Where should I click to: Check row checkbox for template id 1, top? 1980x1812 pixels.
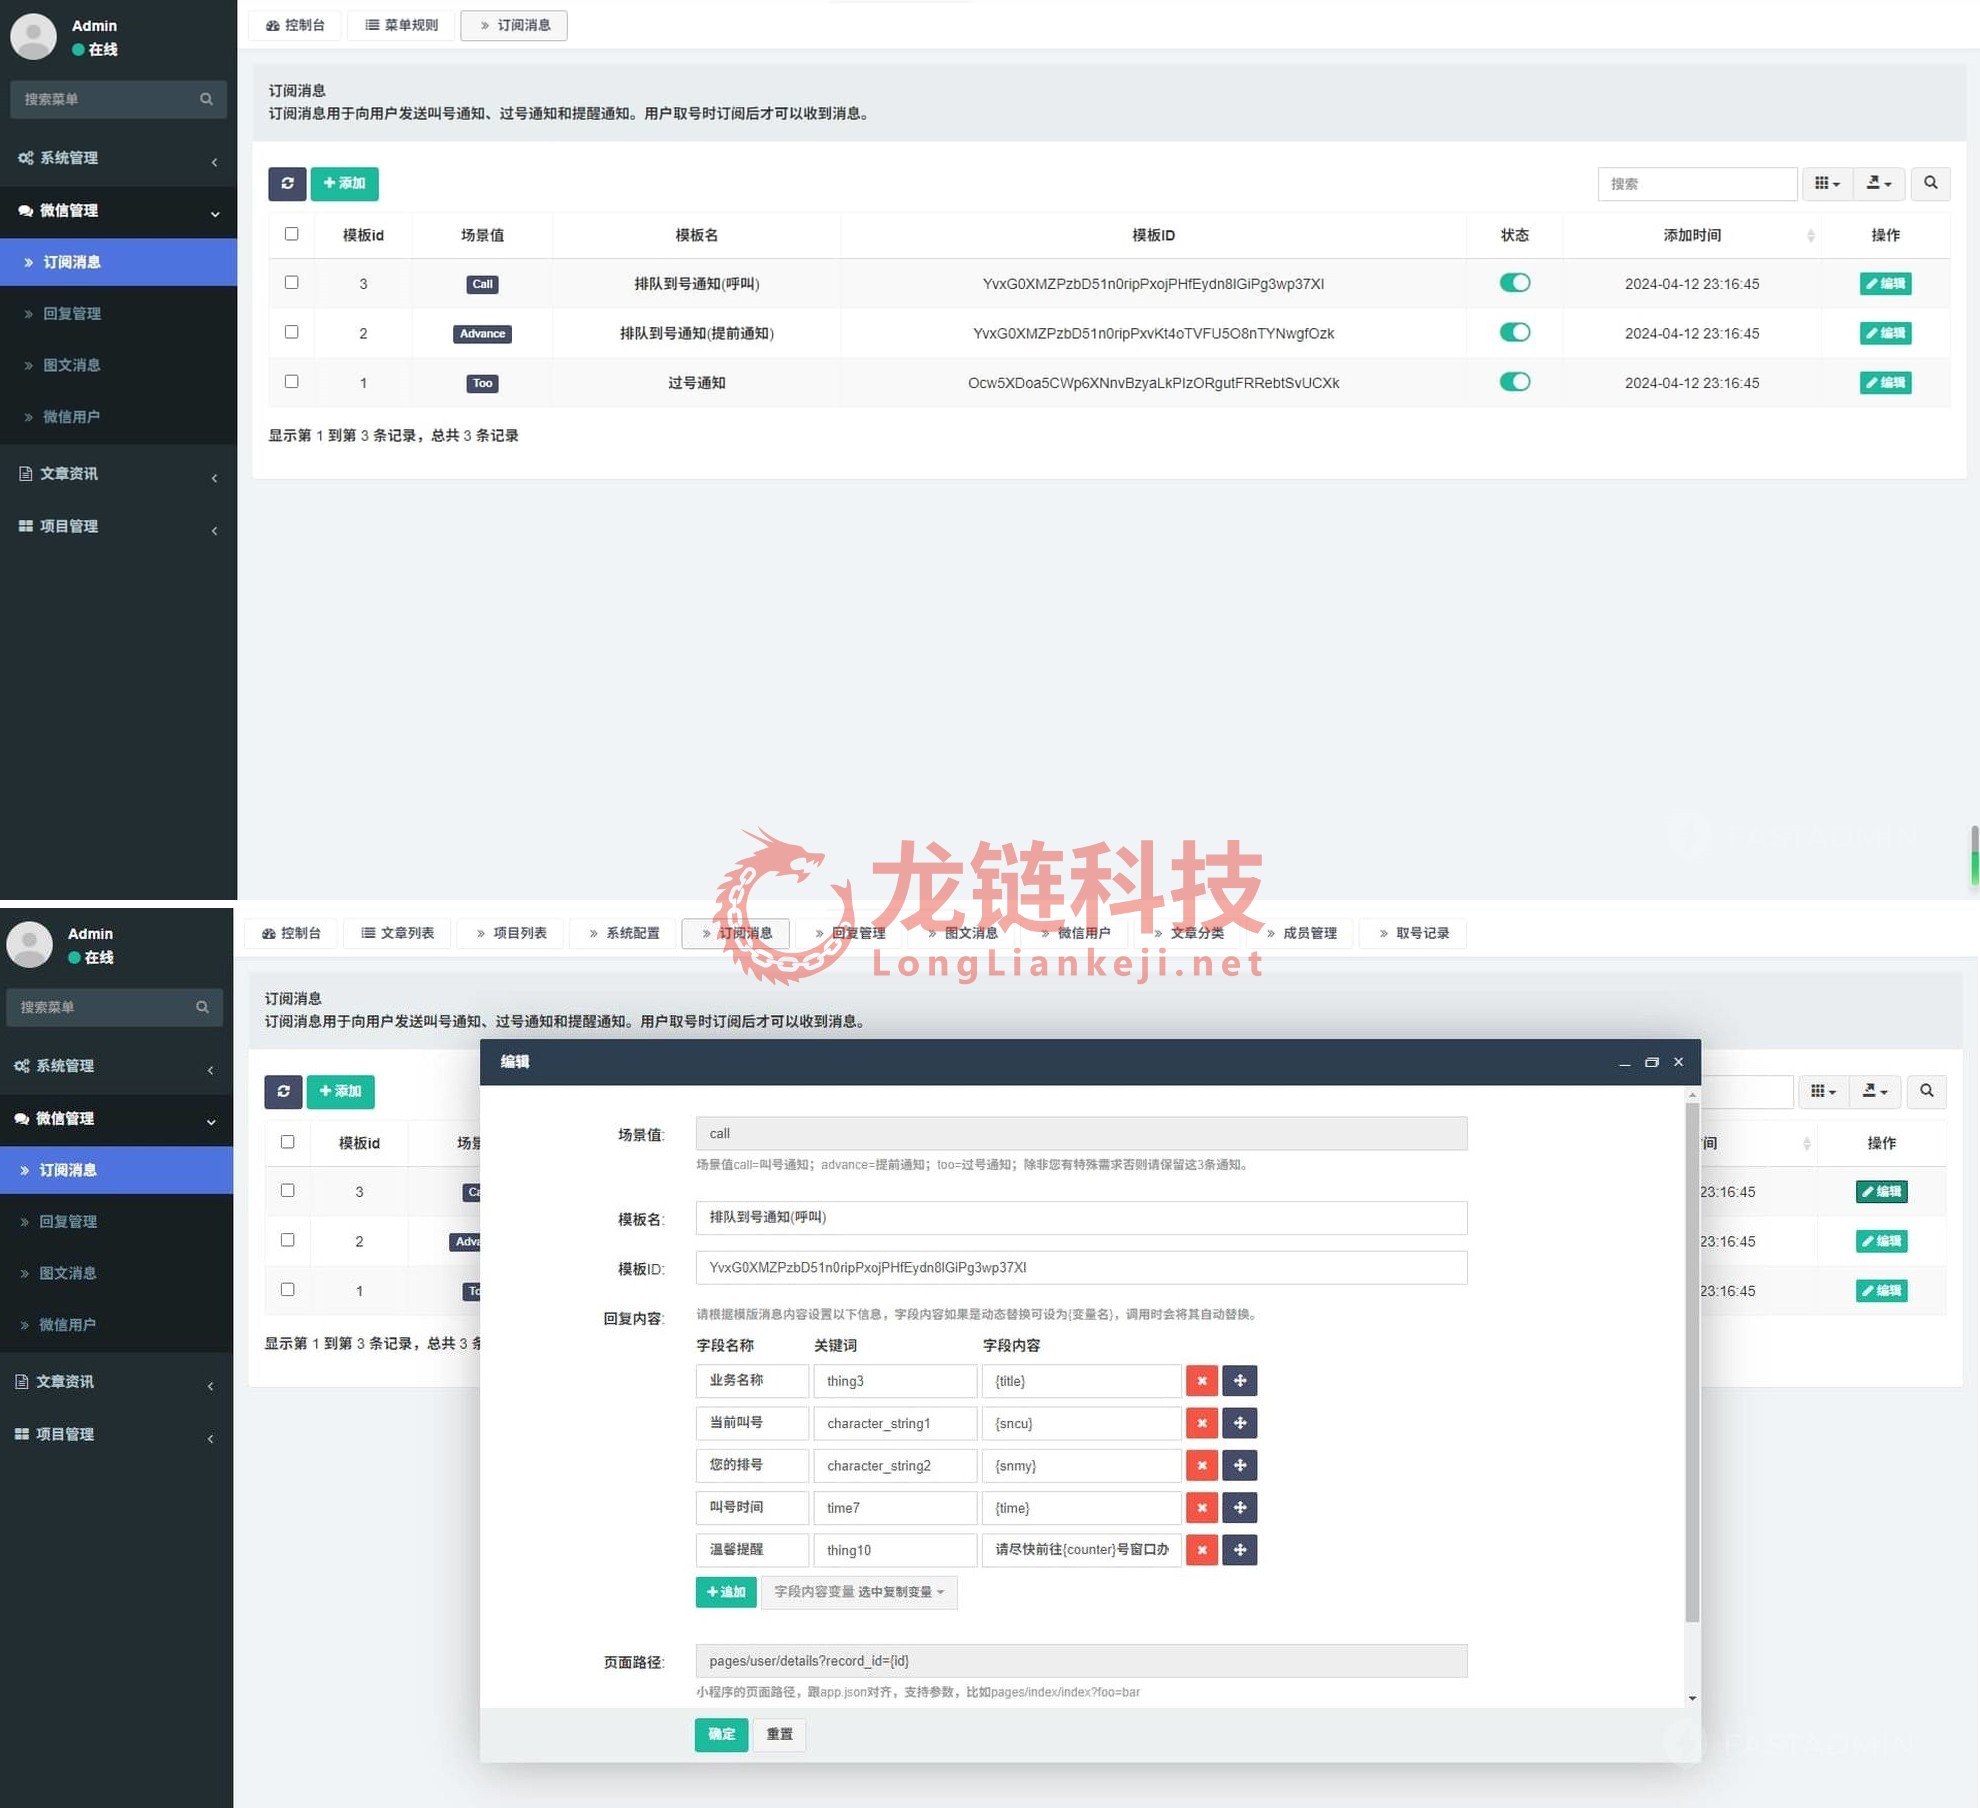point(291,381)
